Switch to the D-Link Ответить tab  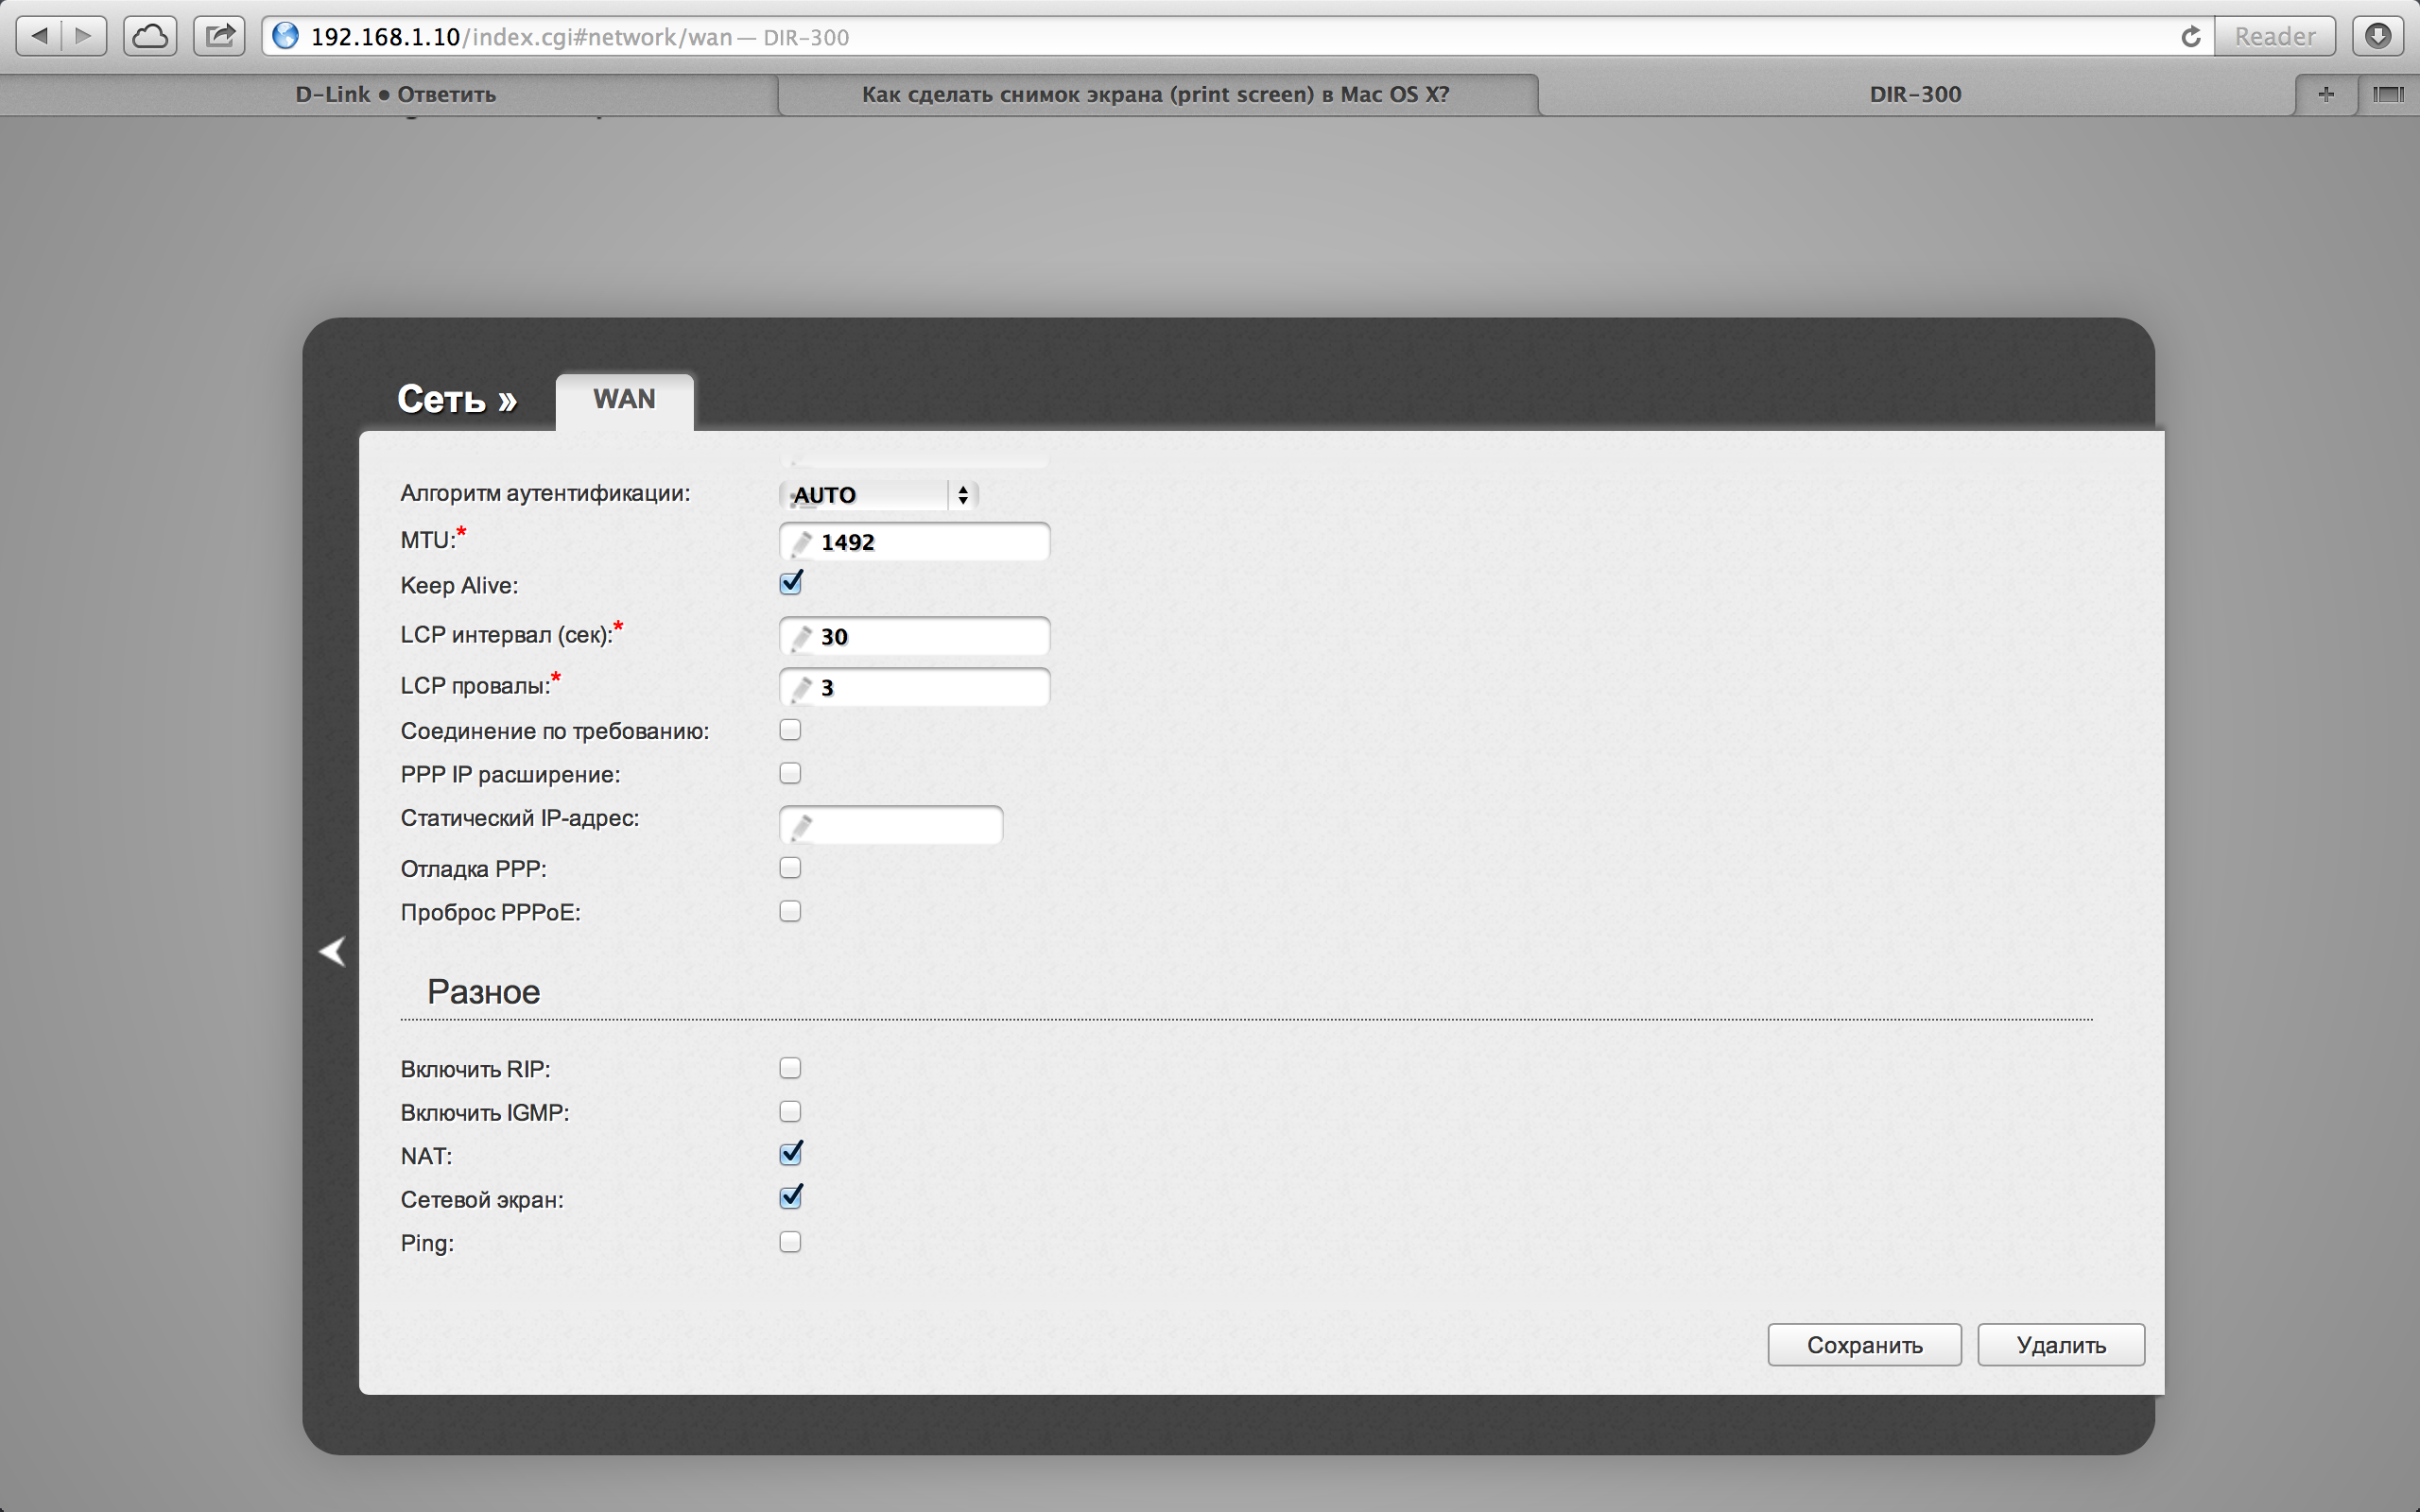pos(395,94)
